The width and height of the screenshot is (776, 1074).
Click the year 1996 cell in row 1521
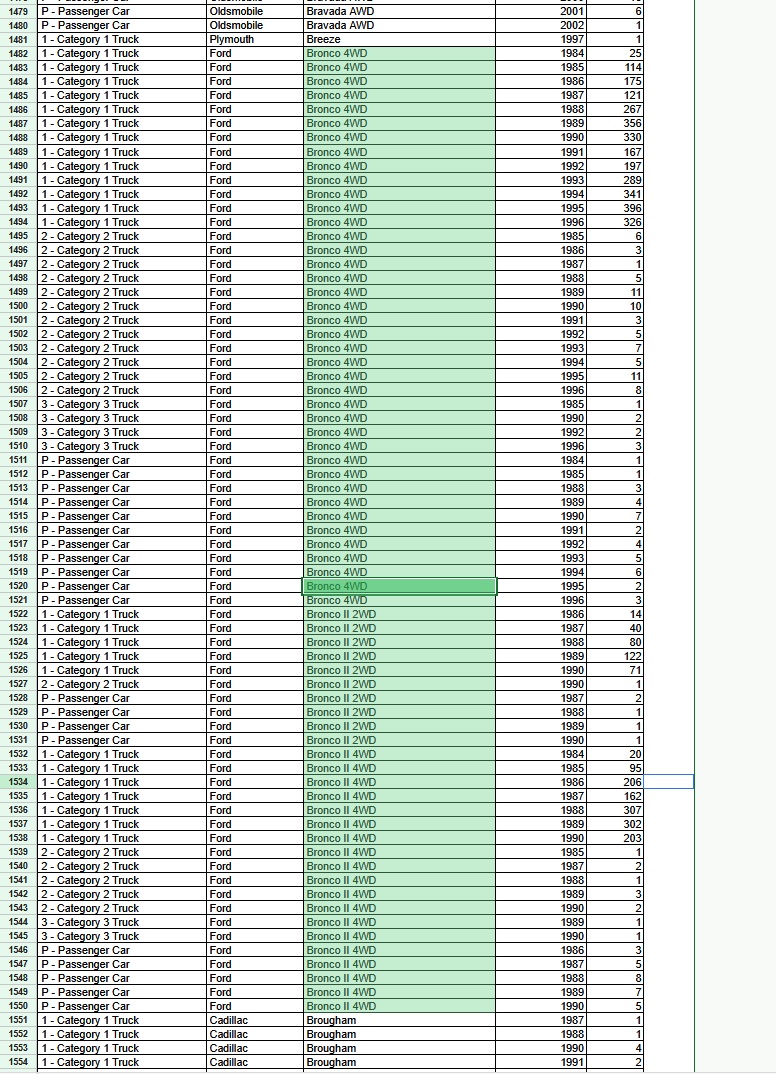(541, 600)
